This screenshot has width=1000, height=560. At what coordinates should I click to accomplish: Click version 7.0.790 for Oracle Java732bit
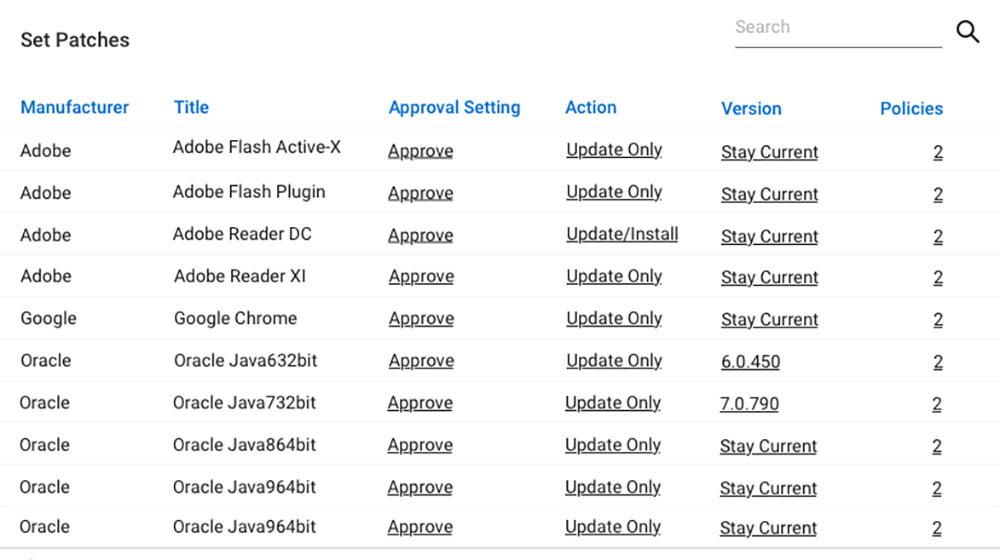point(749,404)
